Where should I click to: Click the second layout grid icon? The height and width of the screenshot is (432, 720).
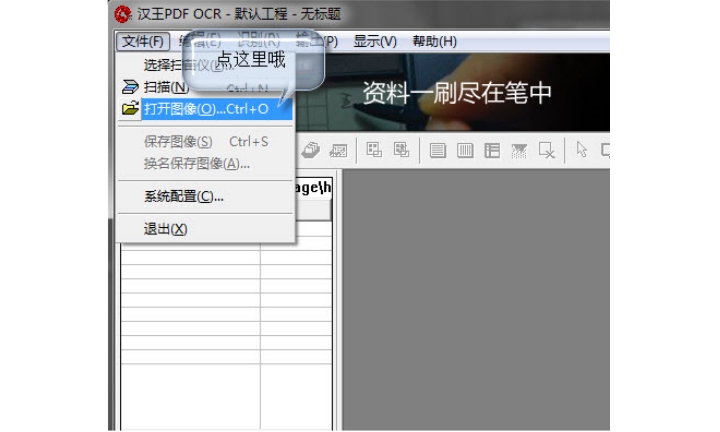[401, 150]
